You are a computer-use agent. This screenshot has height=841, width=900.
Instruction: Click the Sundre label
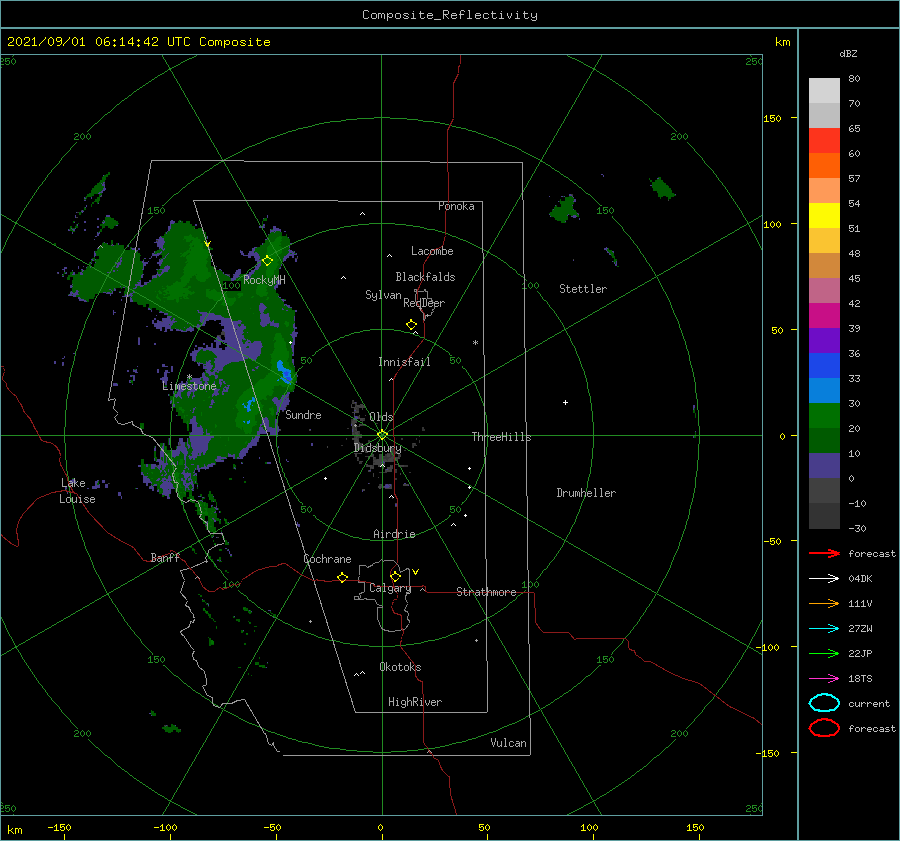pyautogui.click(x=303, y=414)
